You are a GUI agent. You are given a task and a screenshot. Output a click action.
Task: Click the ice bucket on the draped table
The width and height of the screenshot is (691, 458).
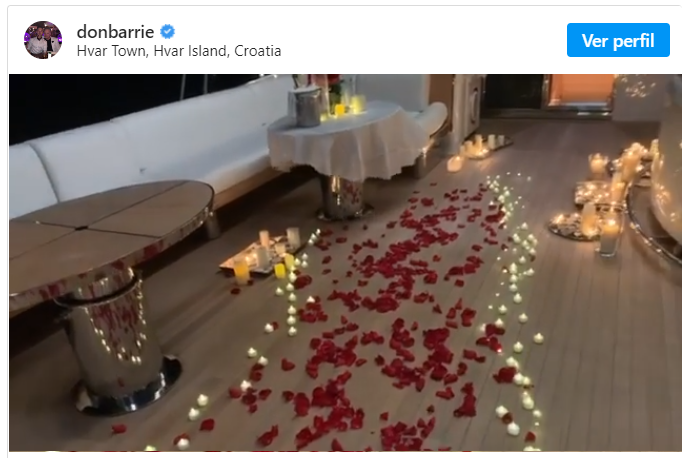tap(305, 107)
